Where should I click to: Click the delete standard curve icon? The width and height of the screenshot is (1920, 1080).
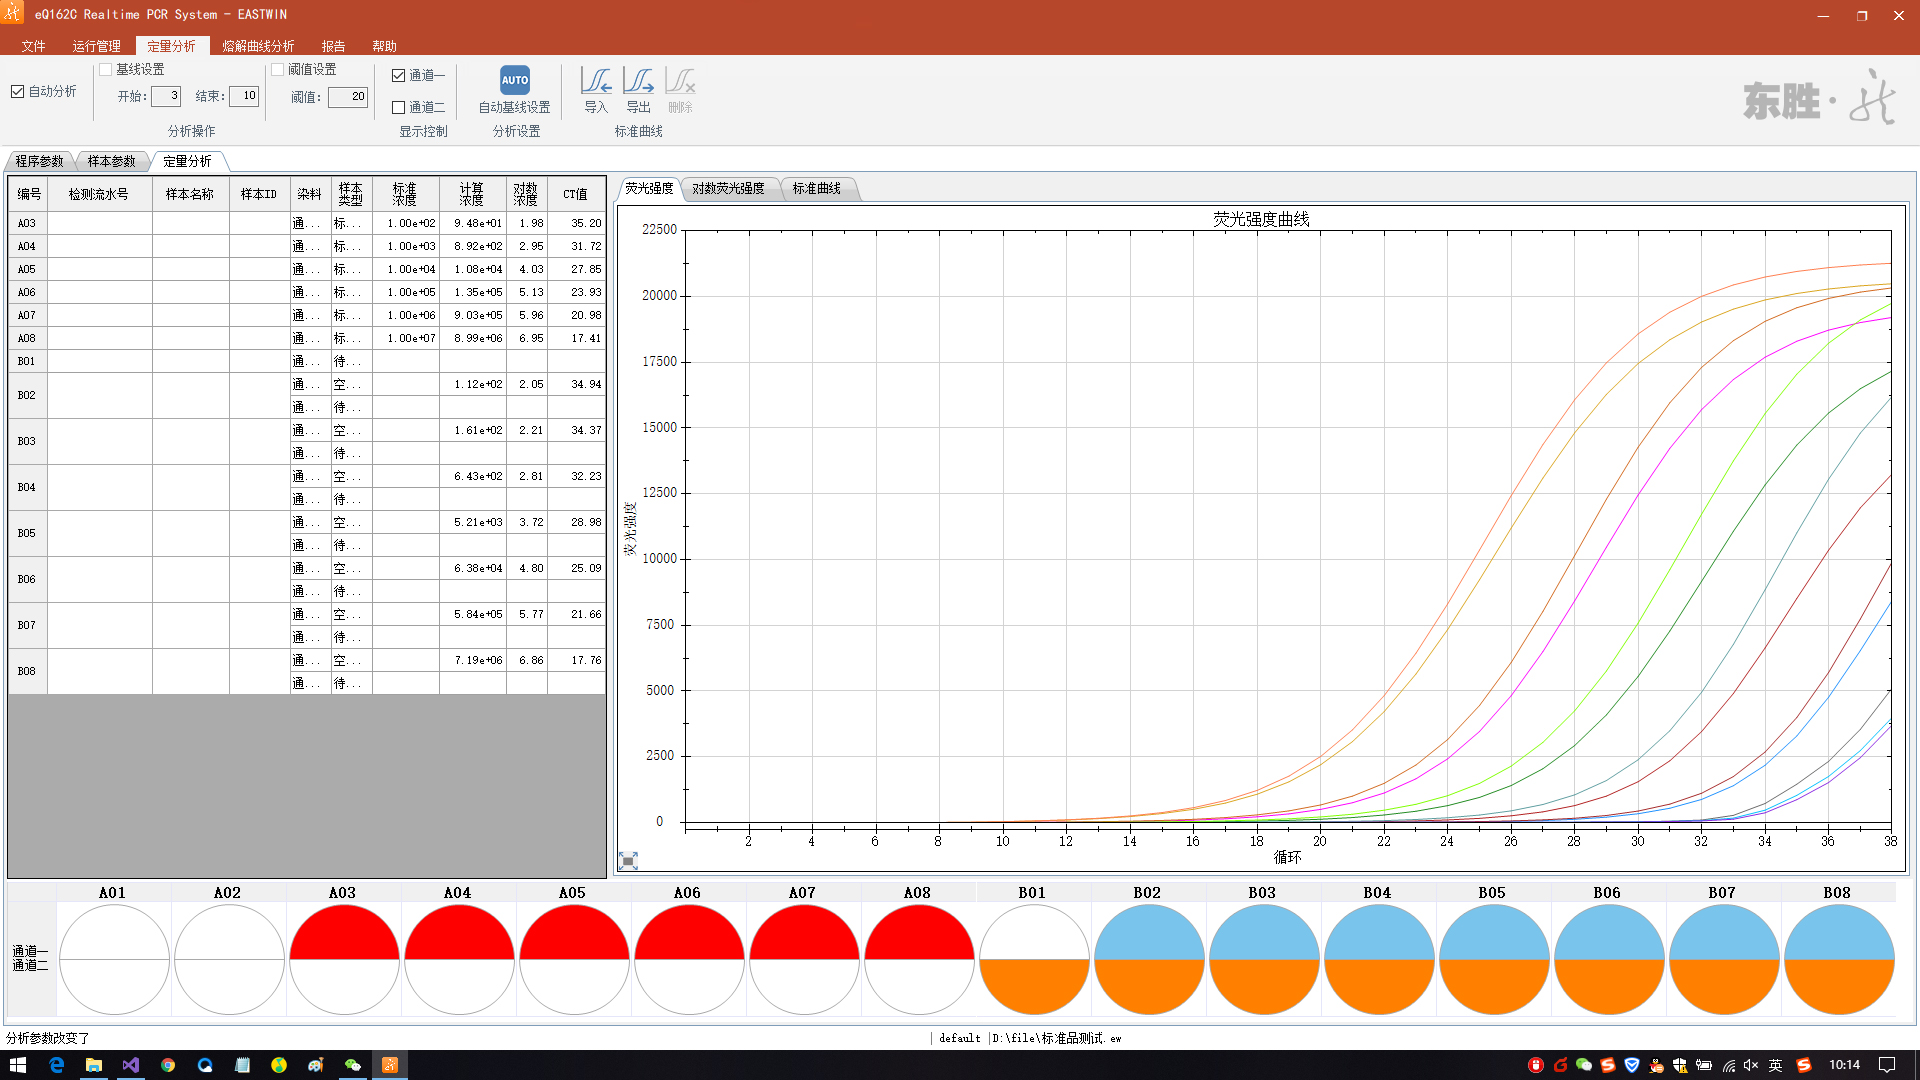[680, 80]
